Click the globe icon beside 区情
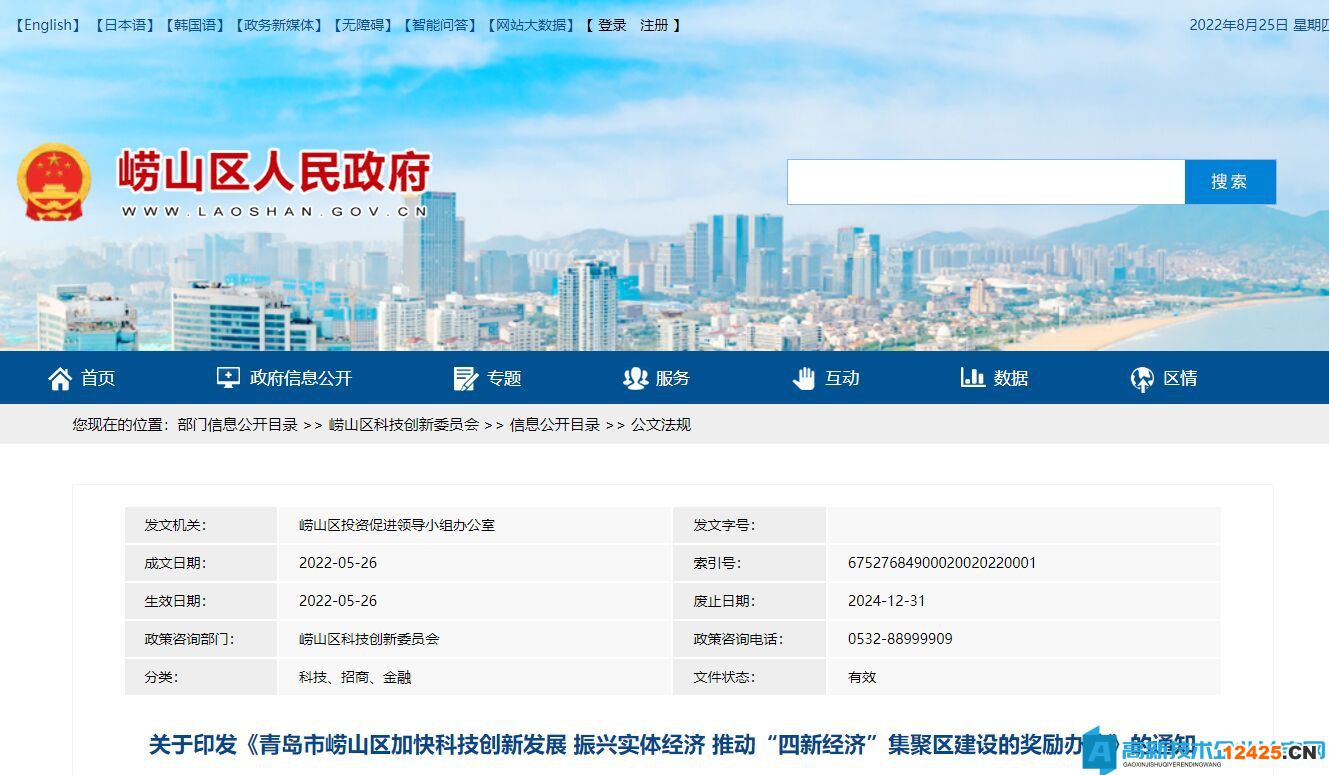Viewport: 1329px width, 775px height. click(1142, 378)
